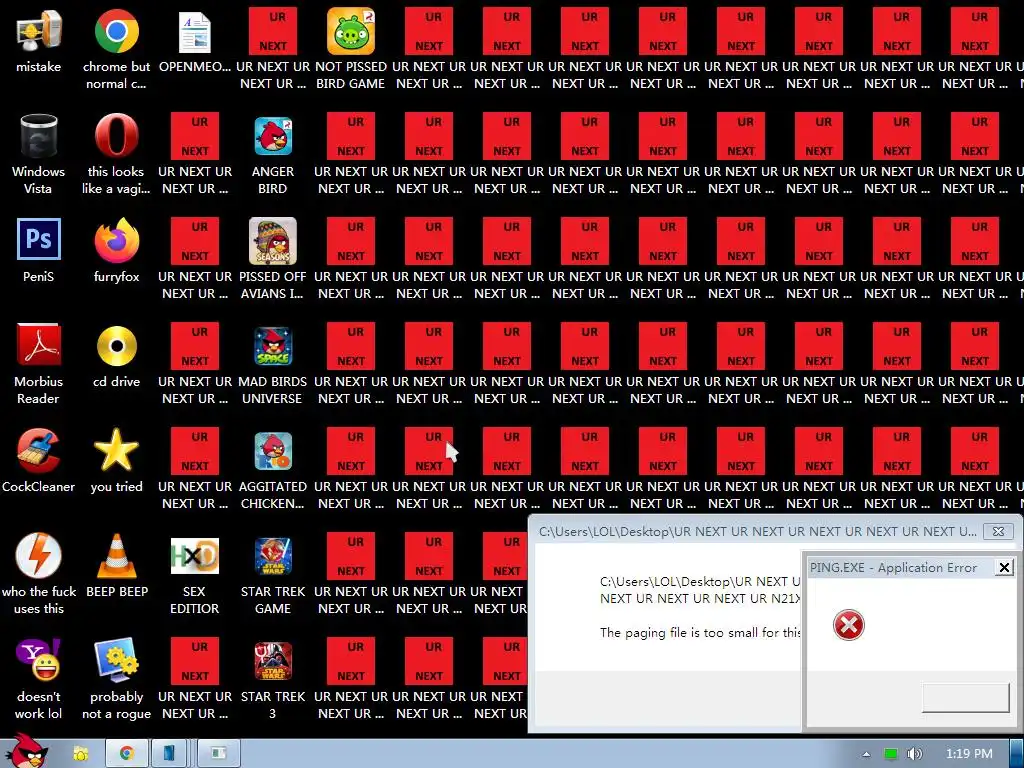Open UR NEXT icon right of furryfox
This screenshot has width=1024, height=768.
(195, 241)
